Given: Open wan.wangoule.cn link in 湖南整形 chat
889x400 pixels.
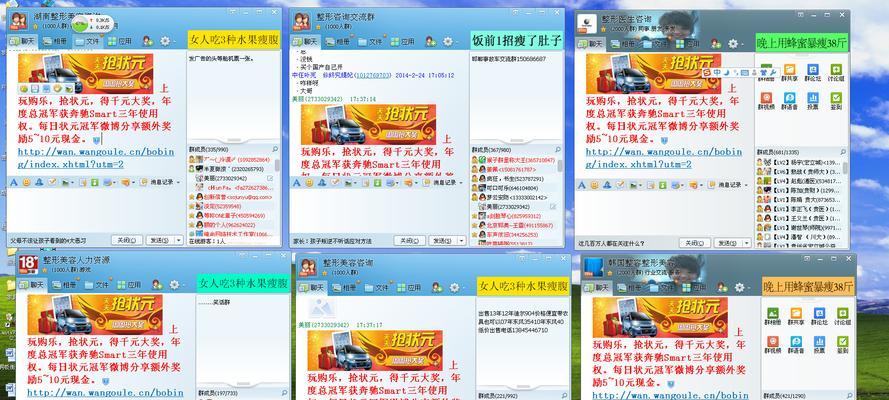Looking at the screenshot, I should pyautogui.click(x=96, y=158).
